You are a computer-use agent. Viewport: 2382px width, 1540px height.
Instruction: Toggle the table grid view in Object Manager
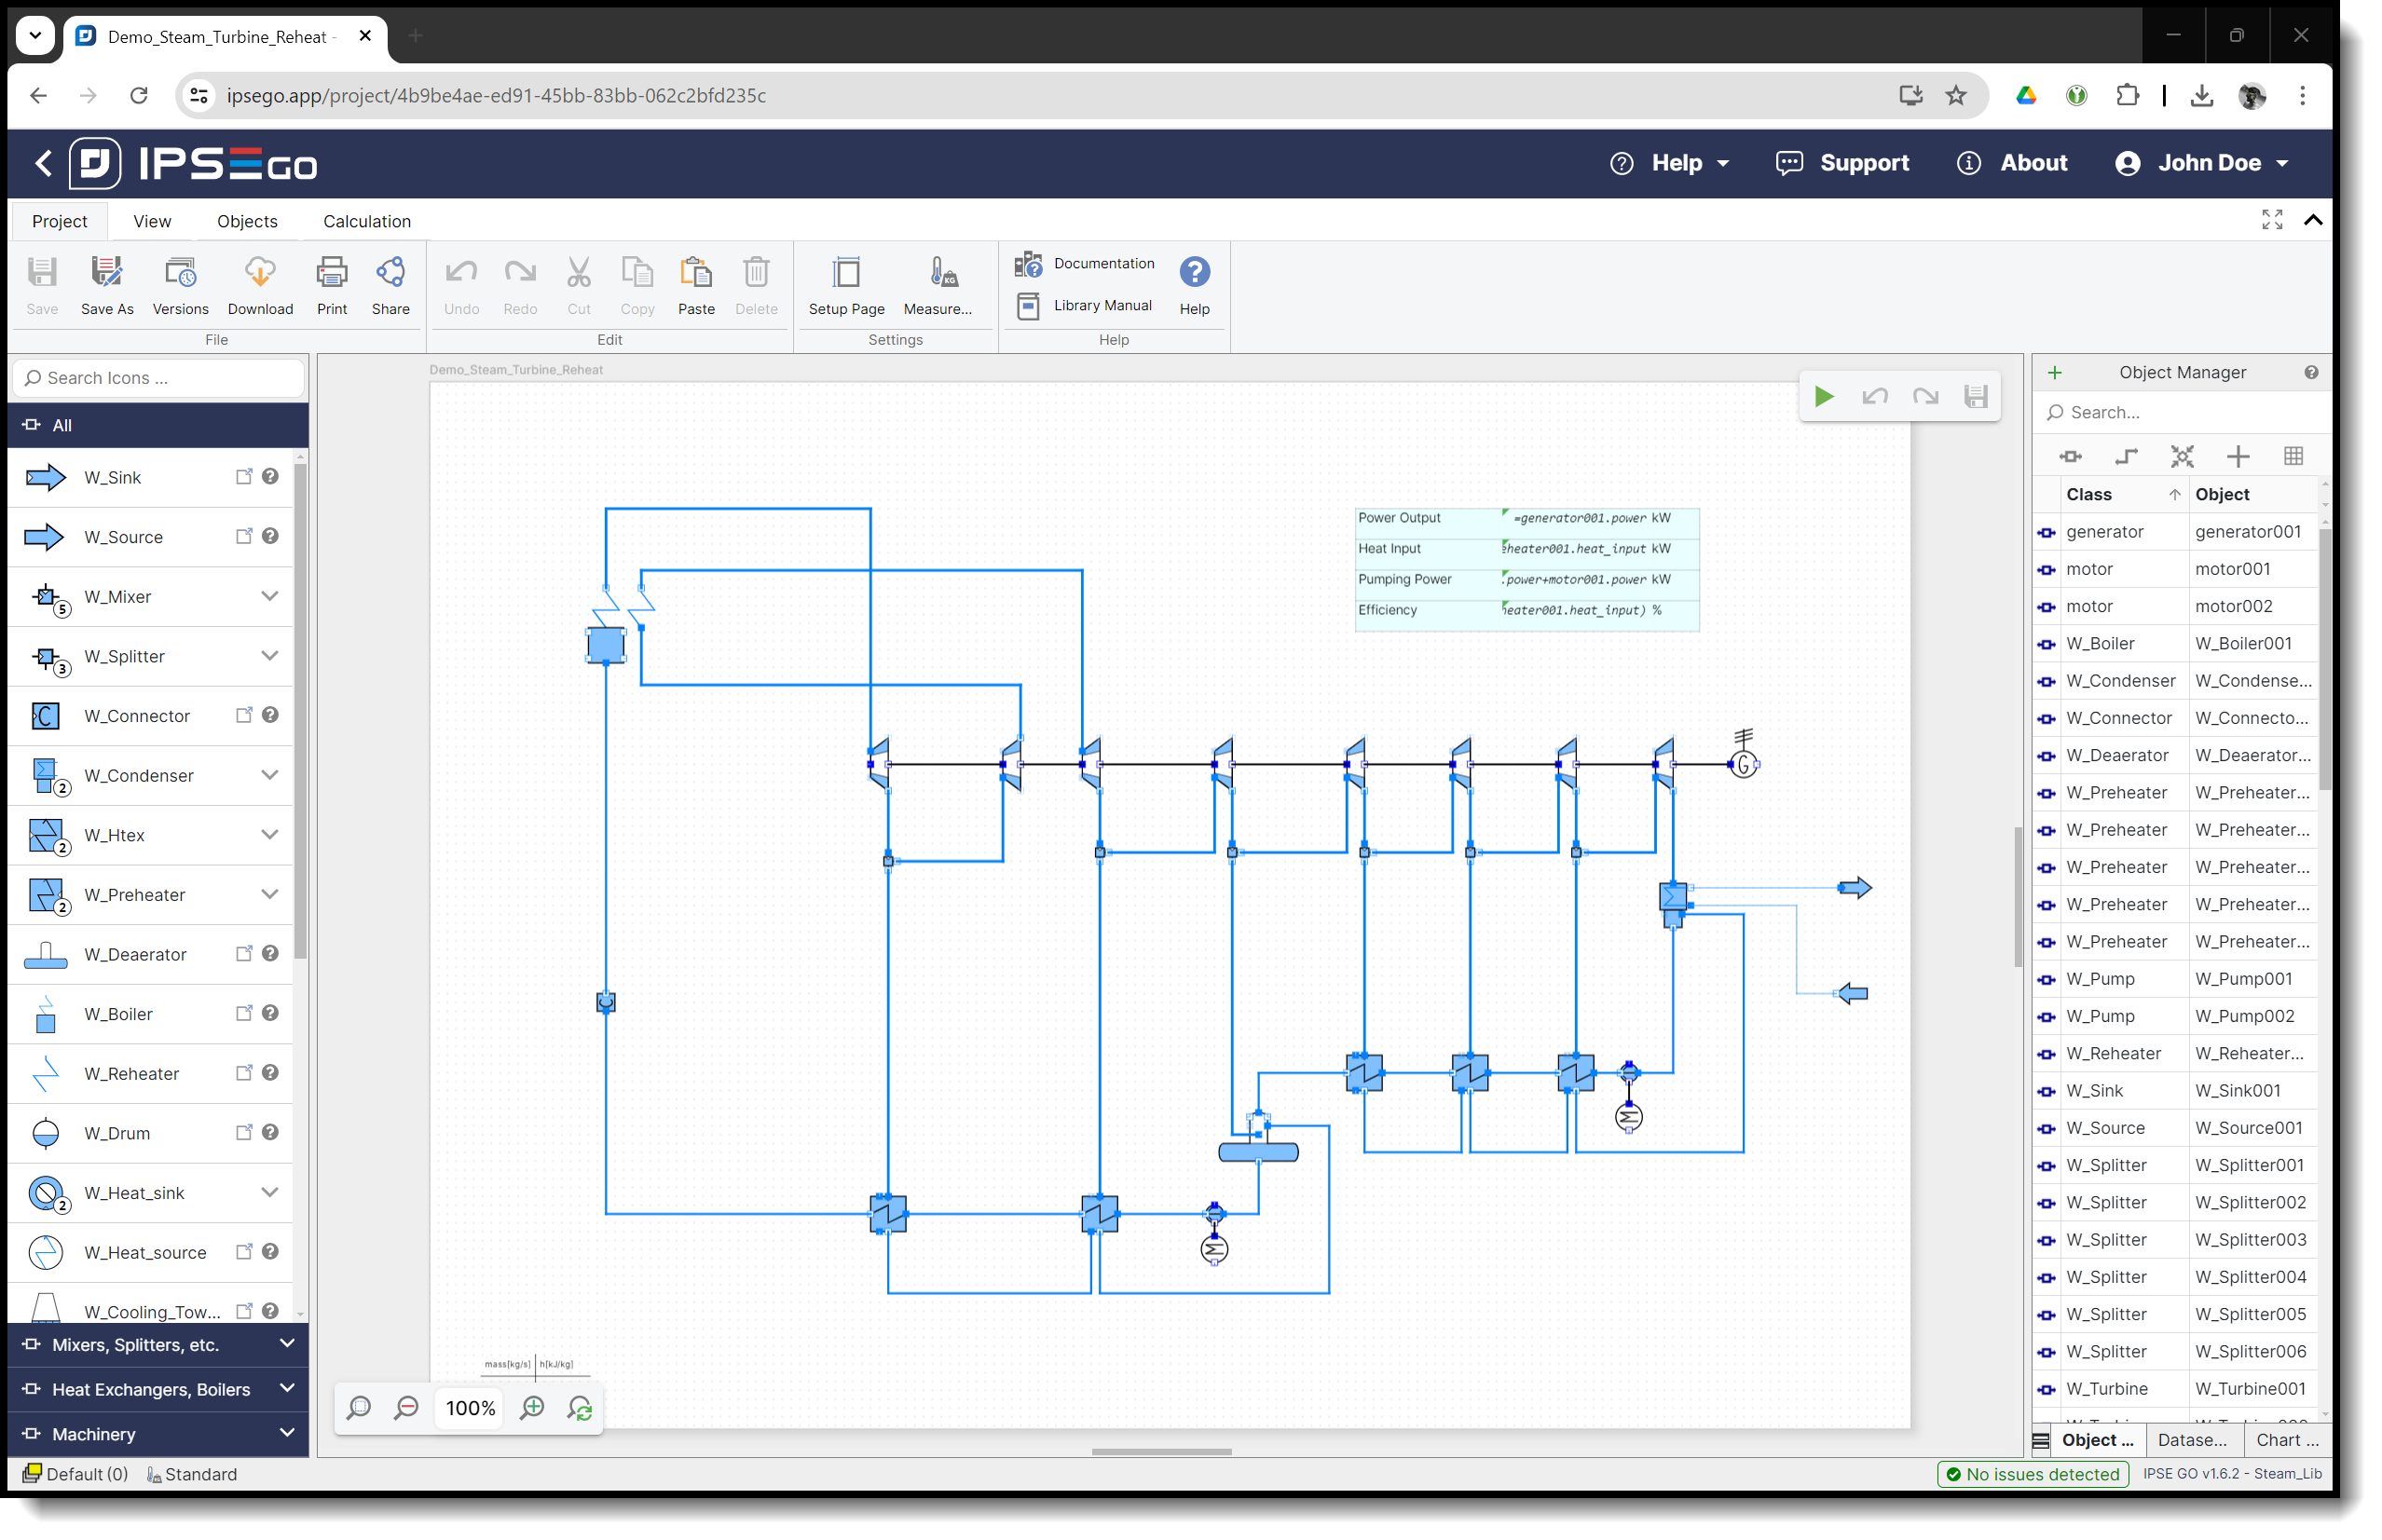tap(2293, 457)
